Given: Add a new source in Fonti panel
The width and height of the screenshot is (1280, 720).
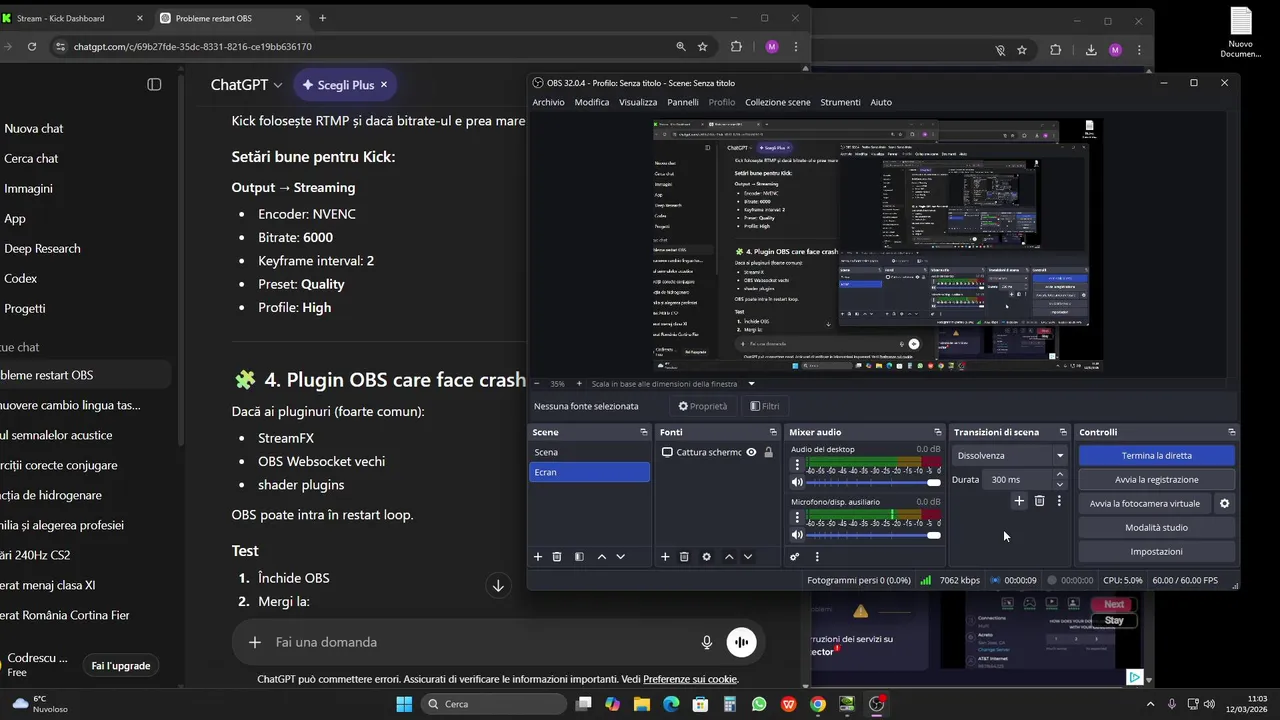Looking at the screenshot, I should click(x=665, y=557).
